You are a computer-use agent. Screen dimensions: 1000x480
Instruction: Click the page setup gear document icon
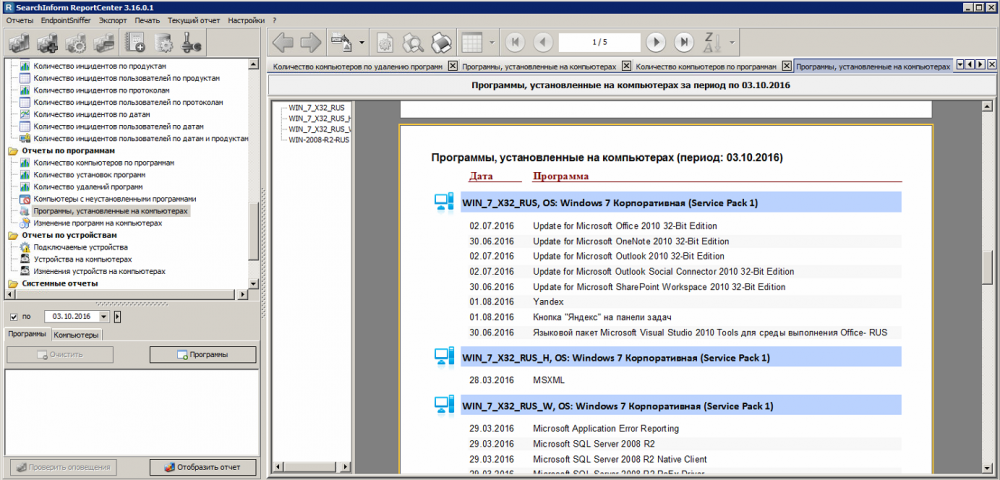pos(385,43)
